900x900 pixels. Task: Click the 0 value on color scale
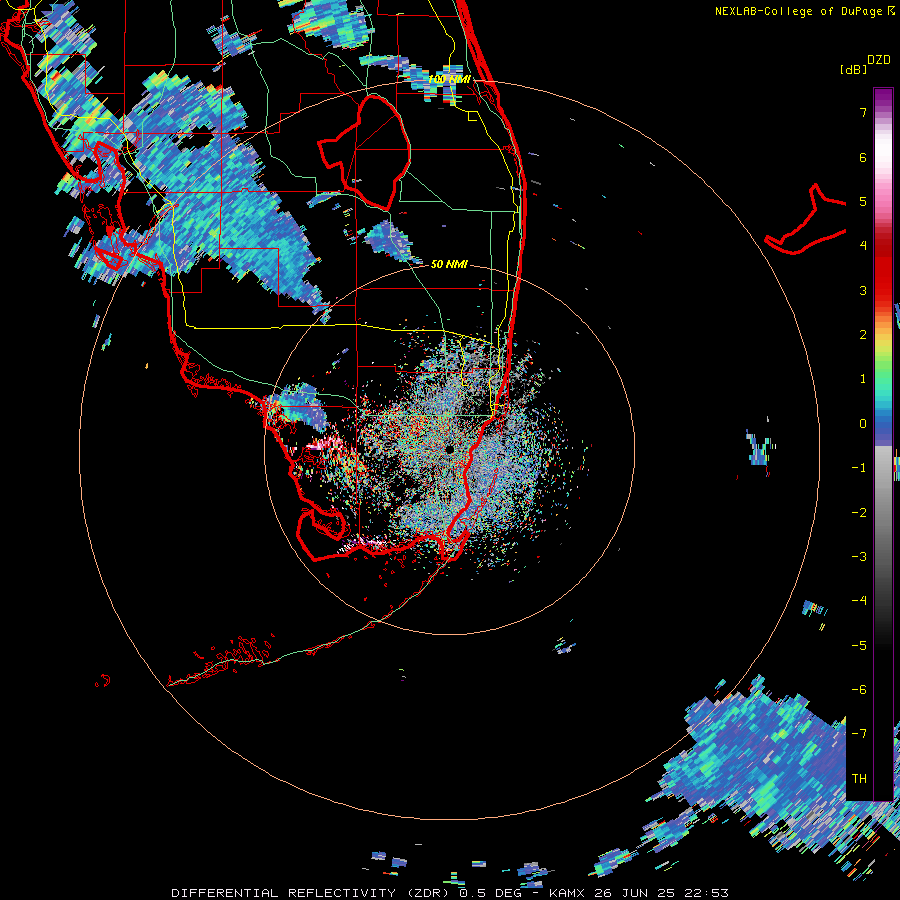[863, 424]
